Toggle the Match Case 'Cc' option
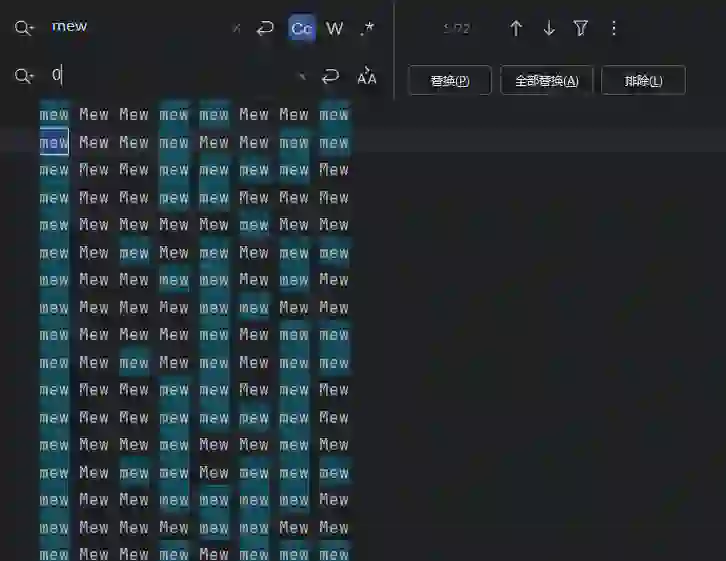The image size is (726, 561). click(301, 29)
